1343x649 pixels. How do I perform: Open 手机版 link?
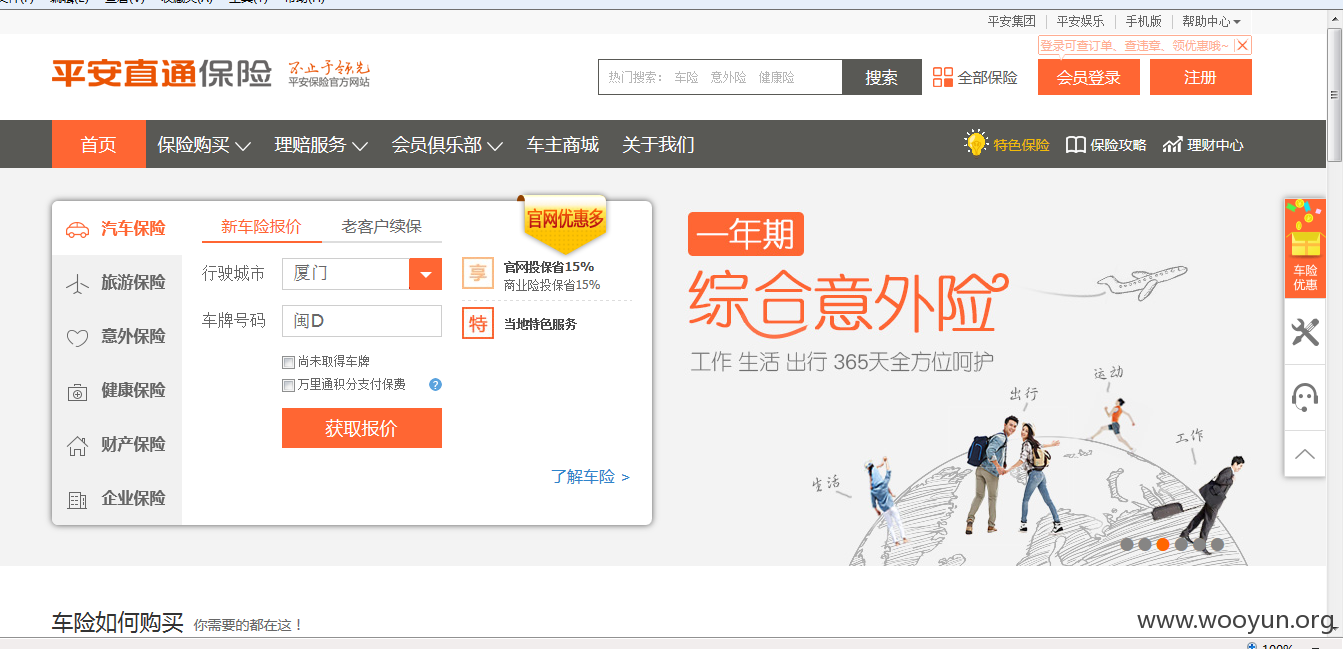click(x=1144, y=21)
